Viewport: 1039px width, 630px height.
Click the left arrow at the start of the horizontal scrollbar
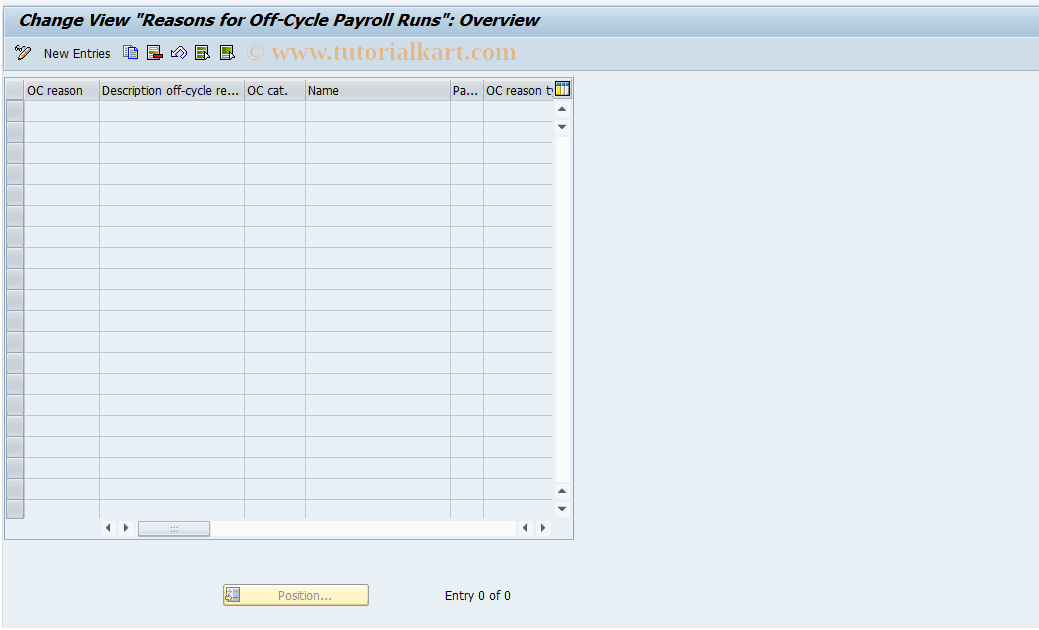click(x=108, y=528)
